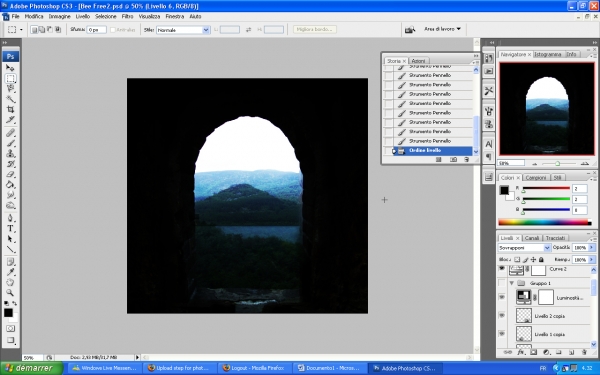Select the Slice tool
Screen dimensions: 600x375
click(x=10, y=119)
